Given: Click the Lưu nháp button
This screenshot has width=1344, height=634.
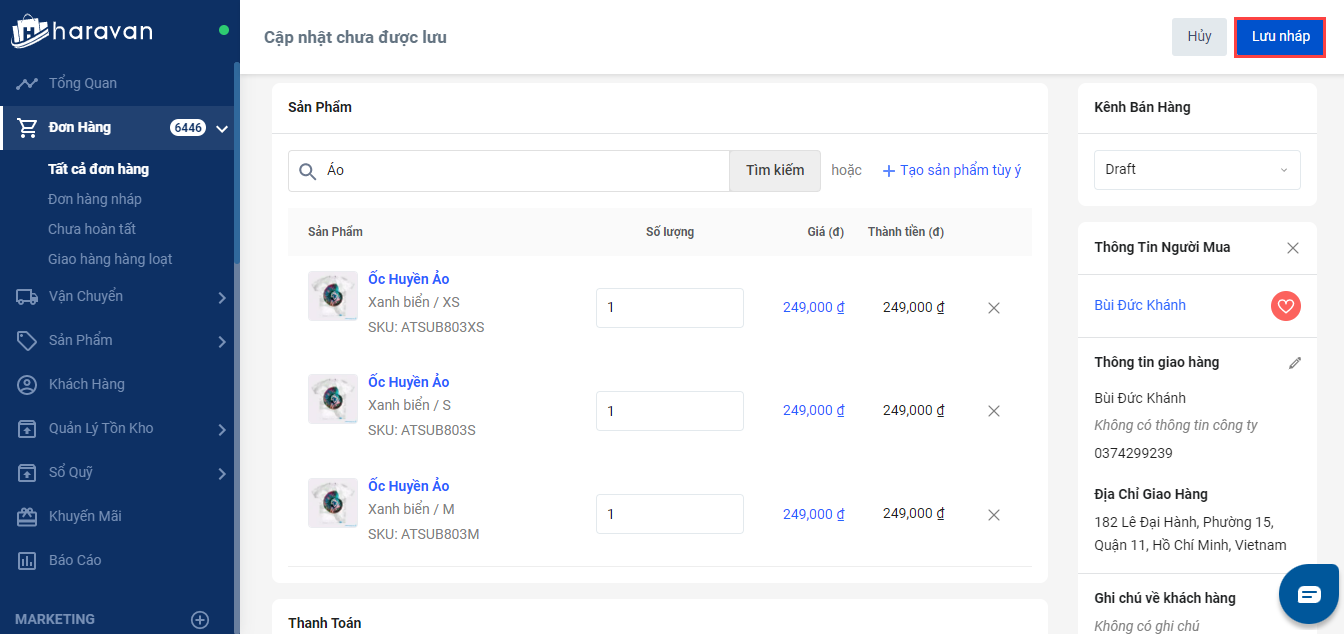Looking at the screenshot, I should tap(1280, 37).
